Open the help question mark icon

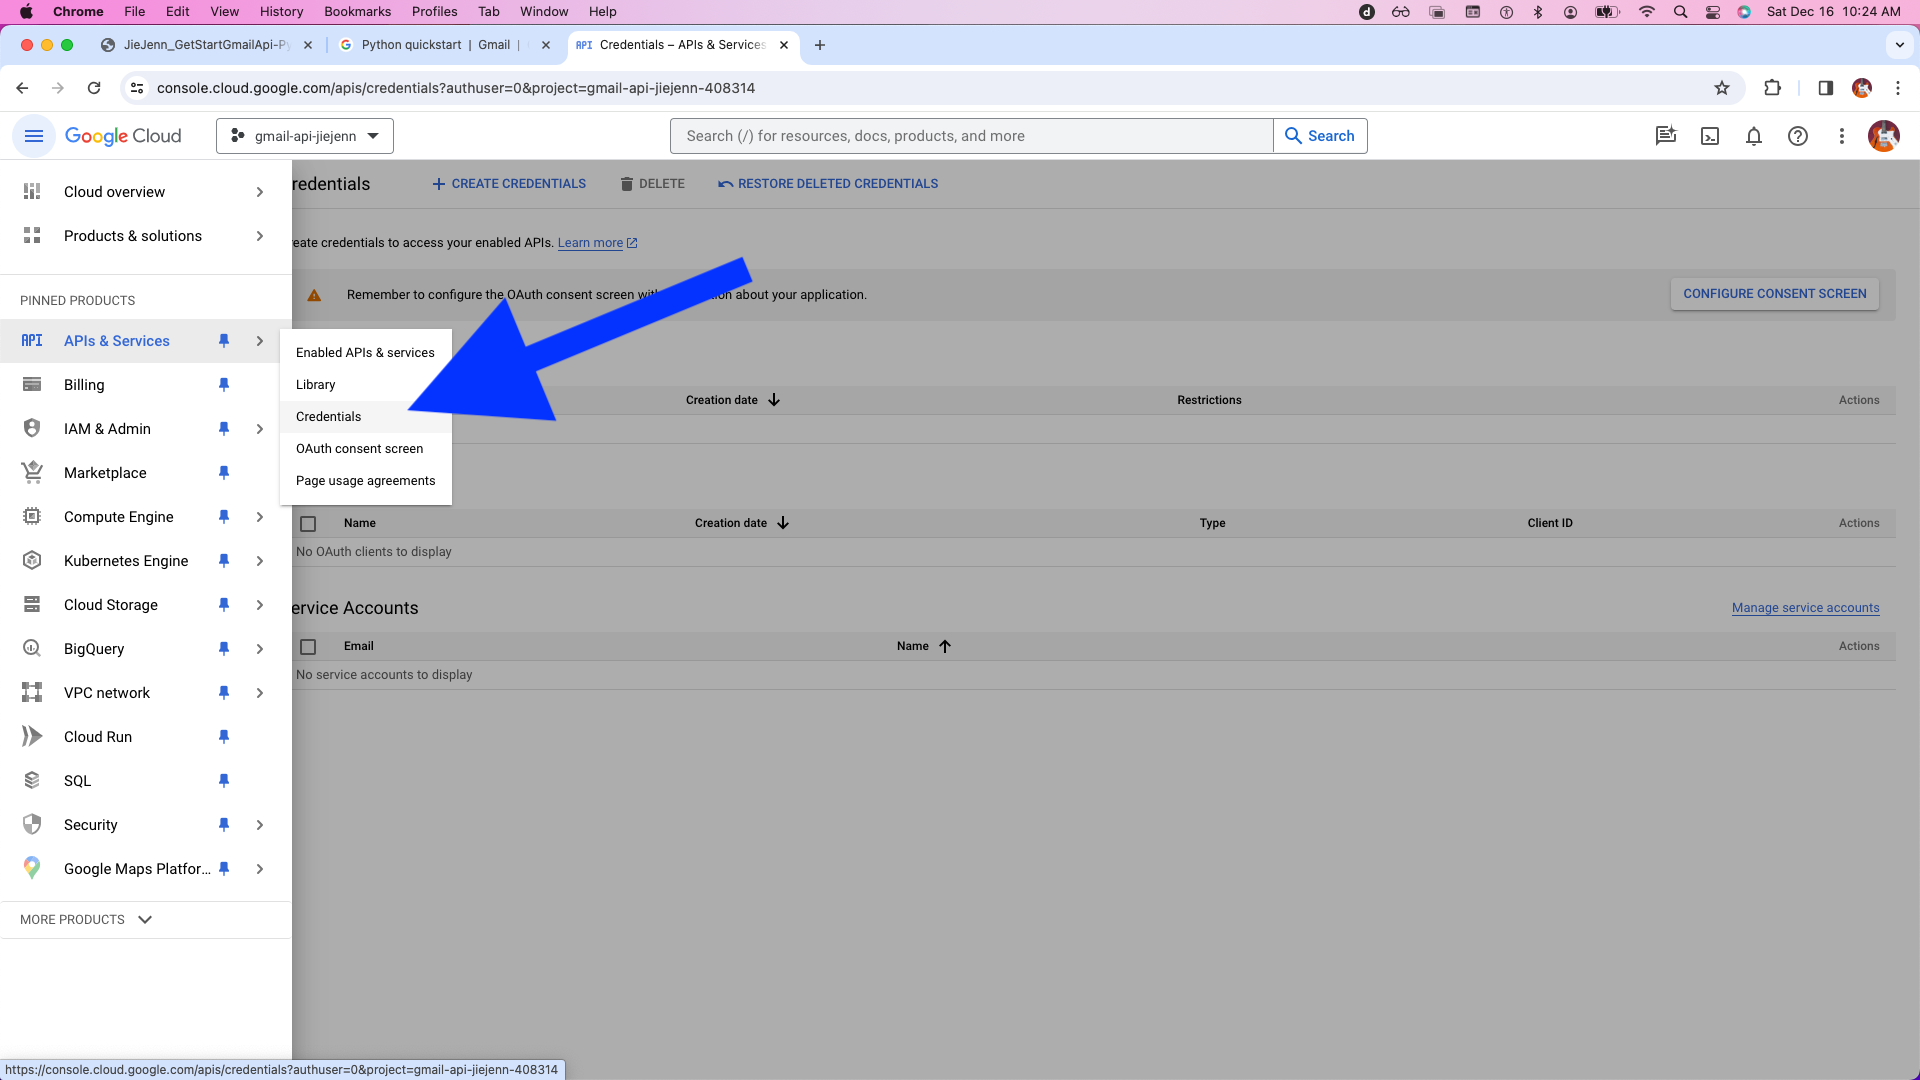pyautogui.click(x=1798, y=136)
